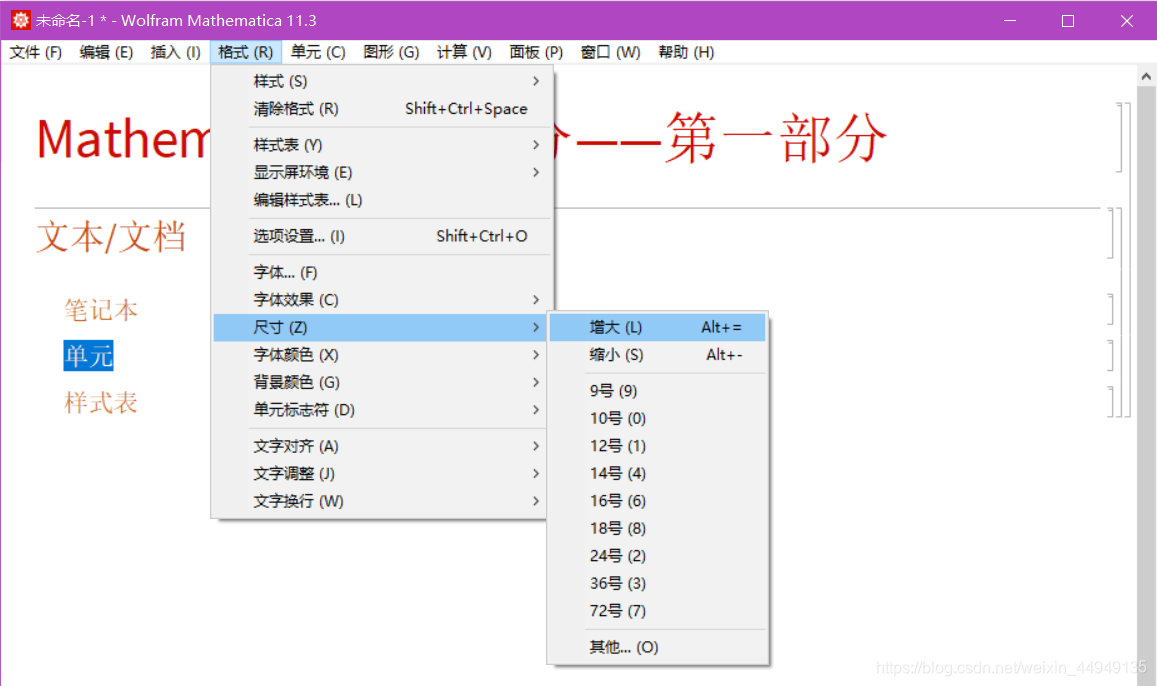
Task: Open 编辑样式表... (L) dialog
Action: tap(381, 200)
